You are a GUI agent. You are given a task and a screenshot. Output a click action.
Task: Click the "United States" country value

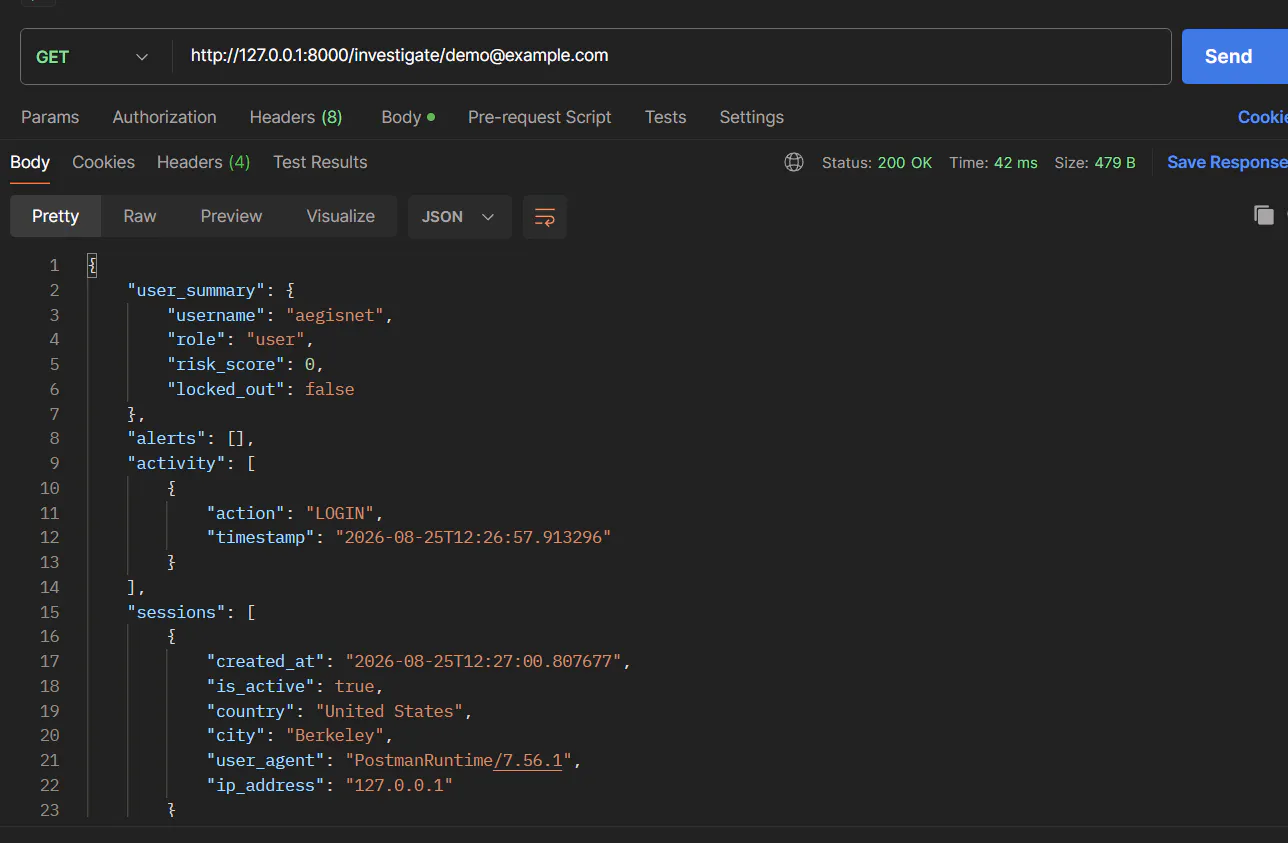point(390,711)
